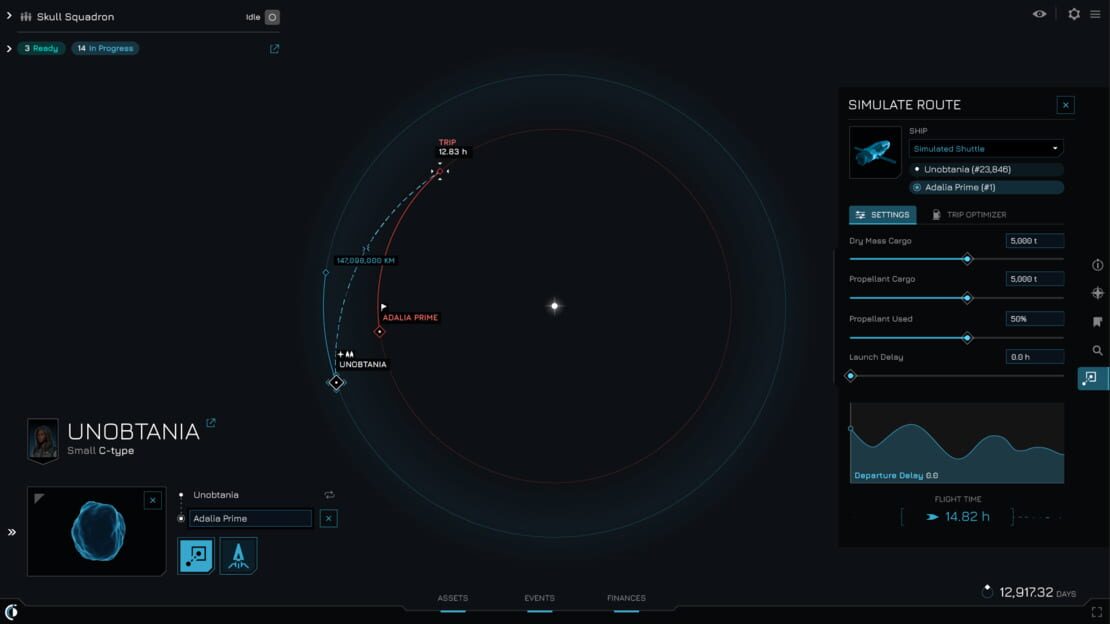This screenshot has width=1110, height=624.
Task: Open the info icon in right sidebar
Action: pos(1097,265)
